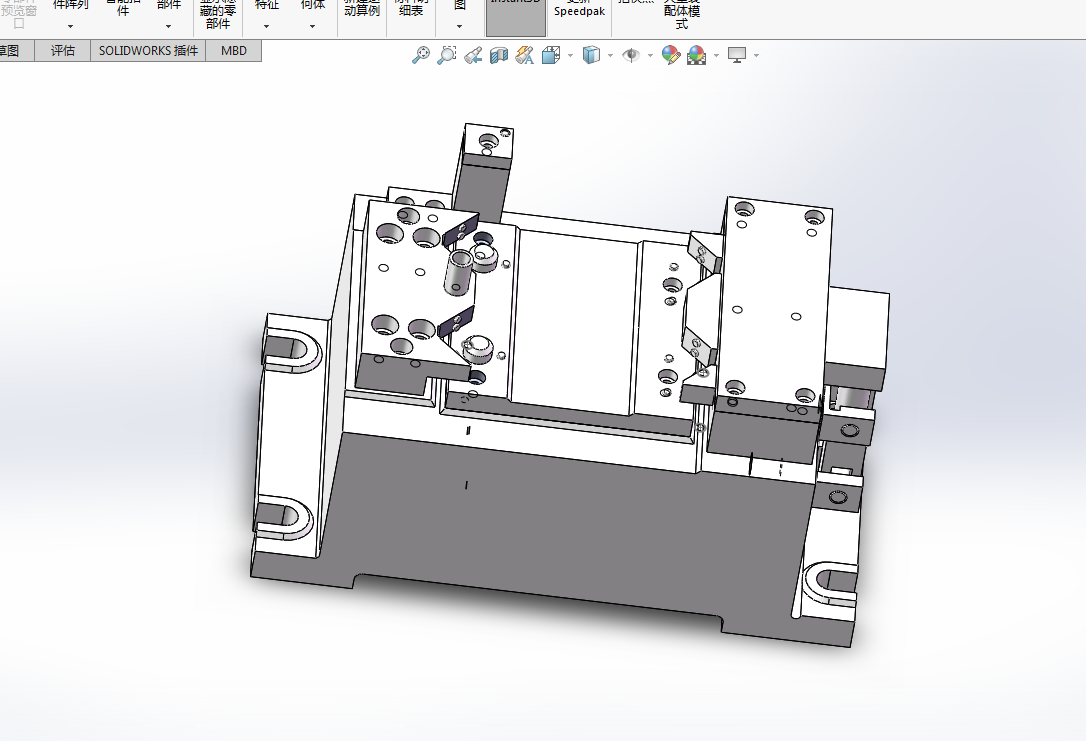Open the View Settings monitor icon
1086x741 pixels.
tap(737, 55)
